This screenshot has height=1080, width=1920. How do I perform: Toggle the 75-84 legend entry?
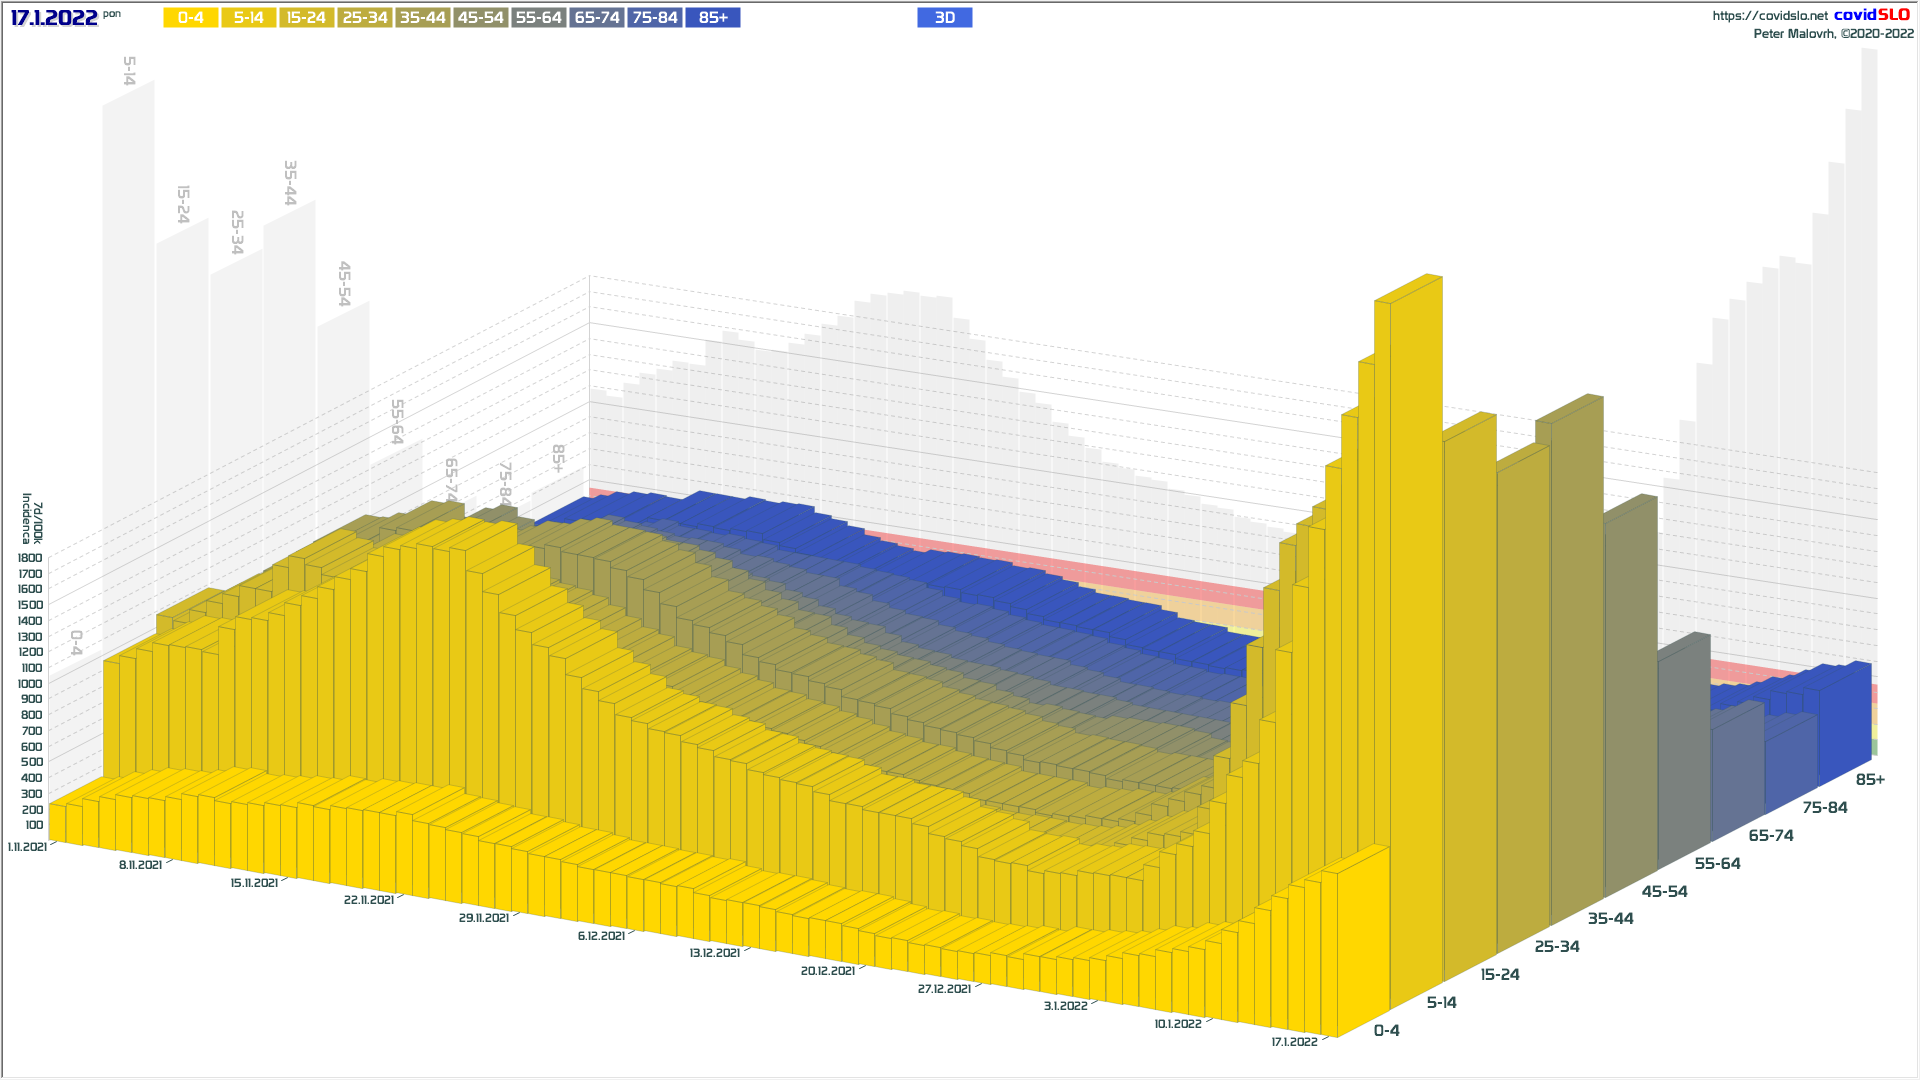(654, 18)
